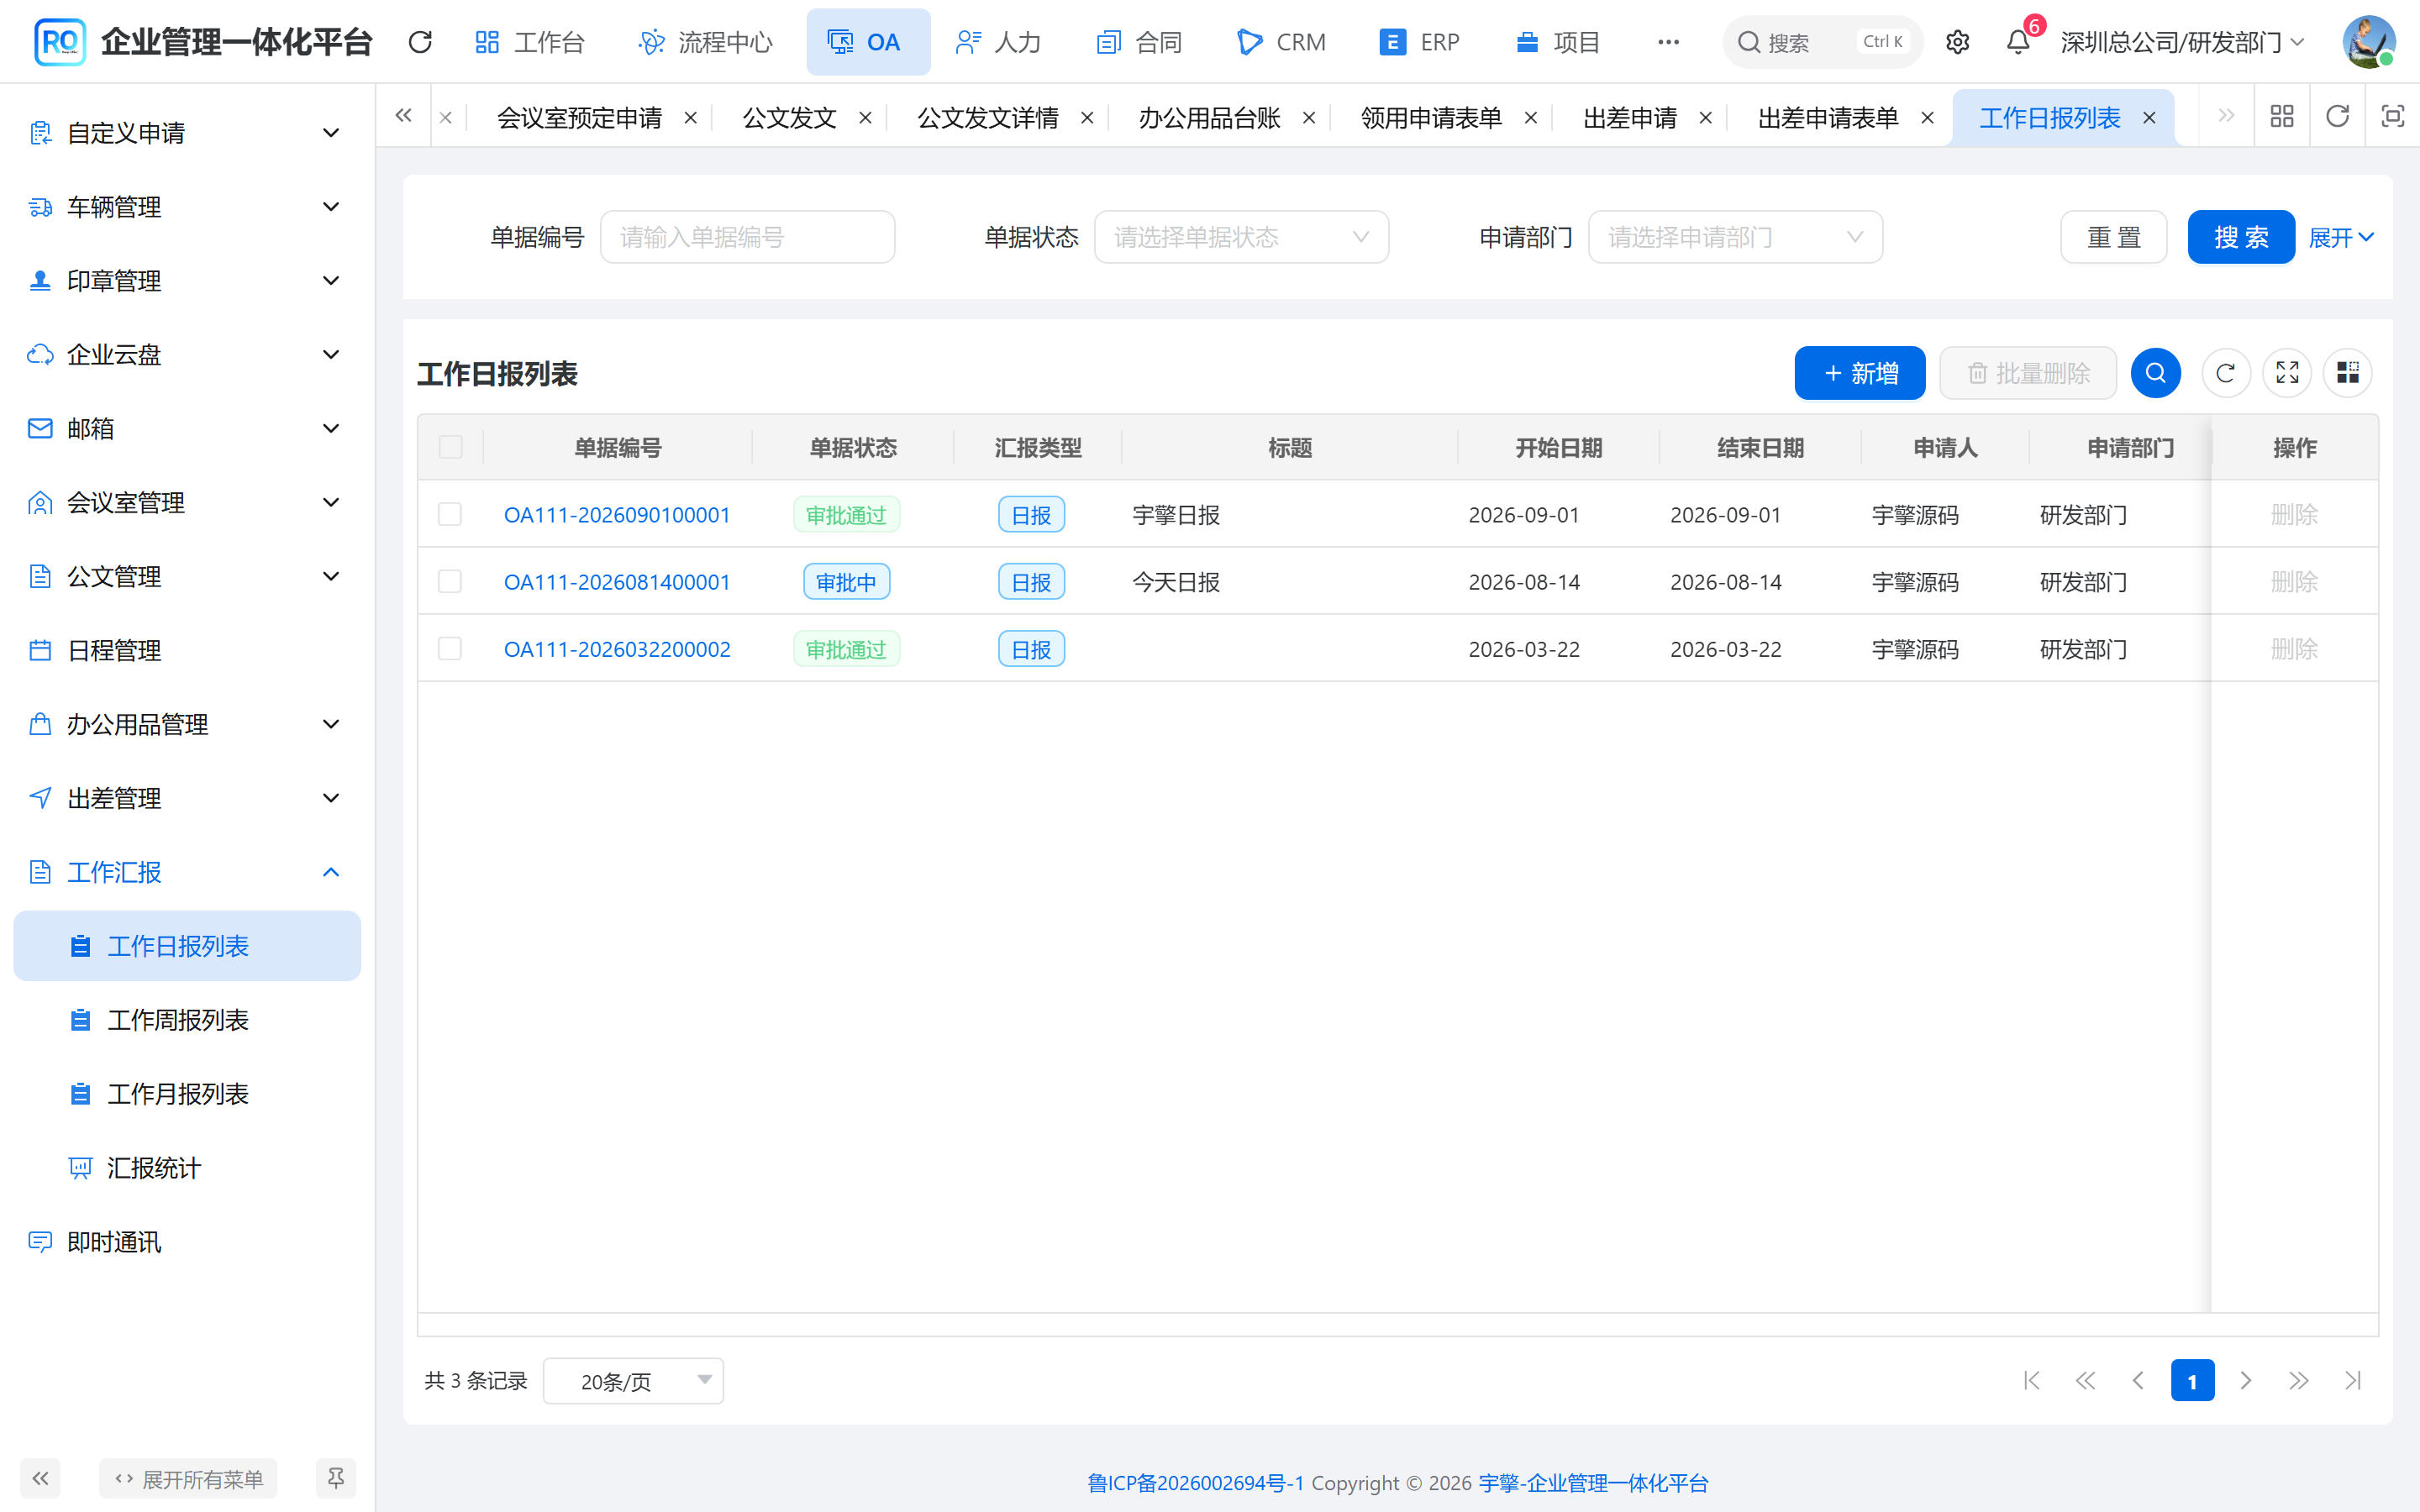The image size is (2420, 1512).
Task: Pin the sidebar menu icon
Action: click(336, 1478)
